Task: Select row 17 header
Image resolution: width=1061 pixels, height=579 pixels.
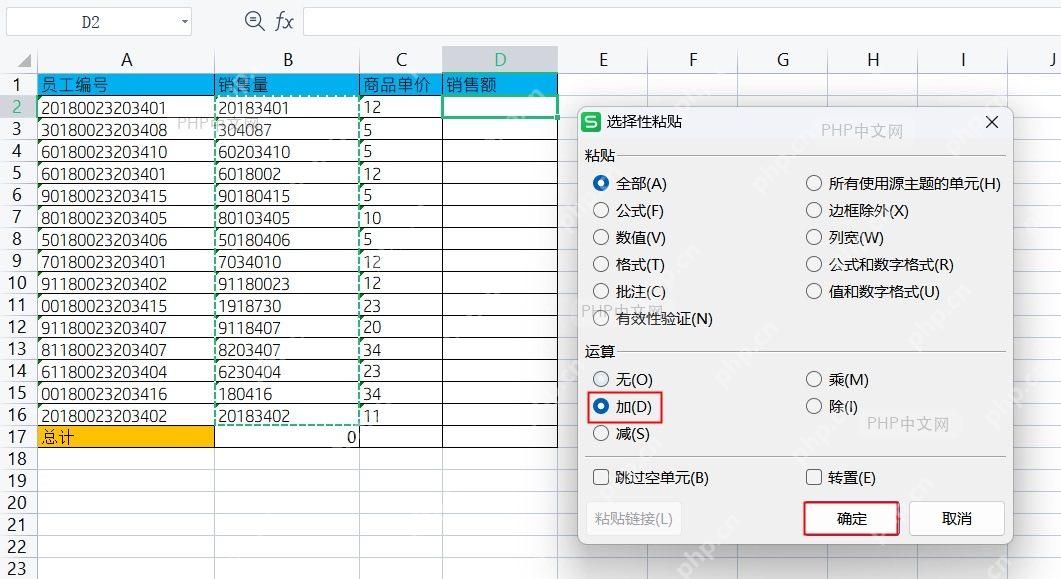Action: coord(17,437)
